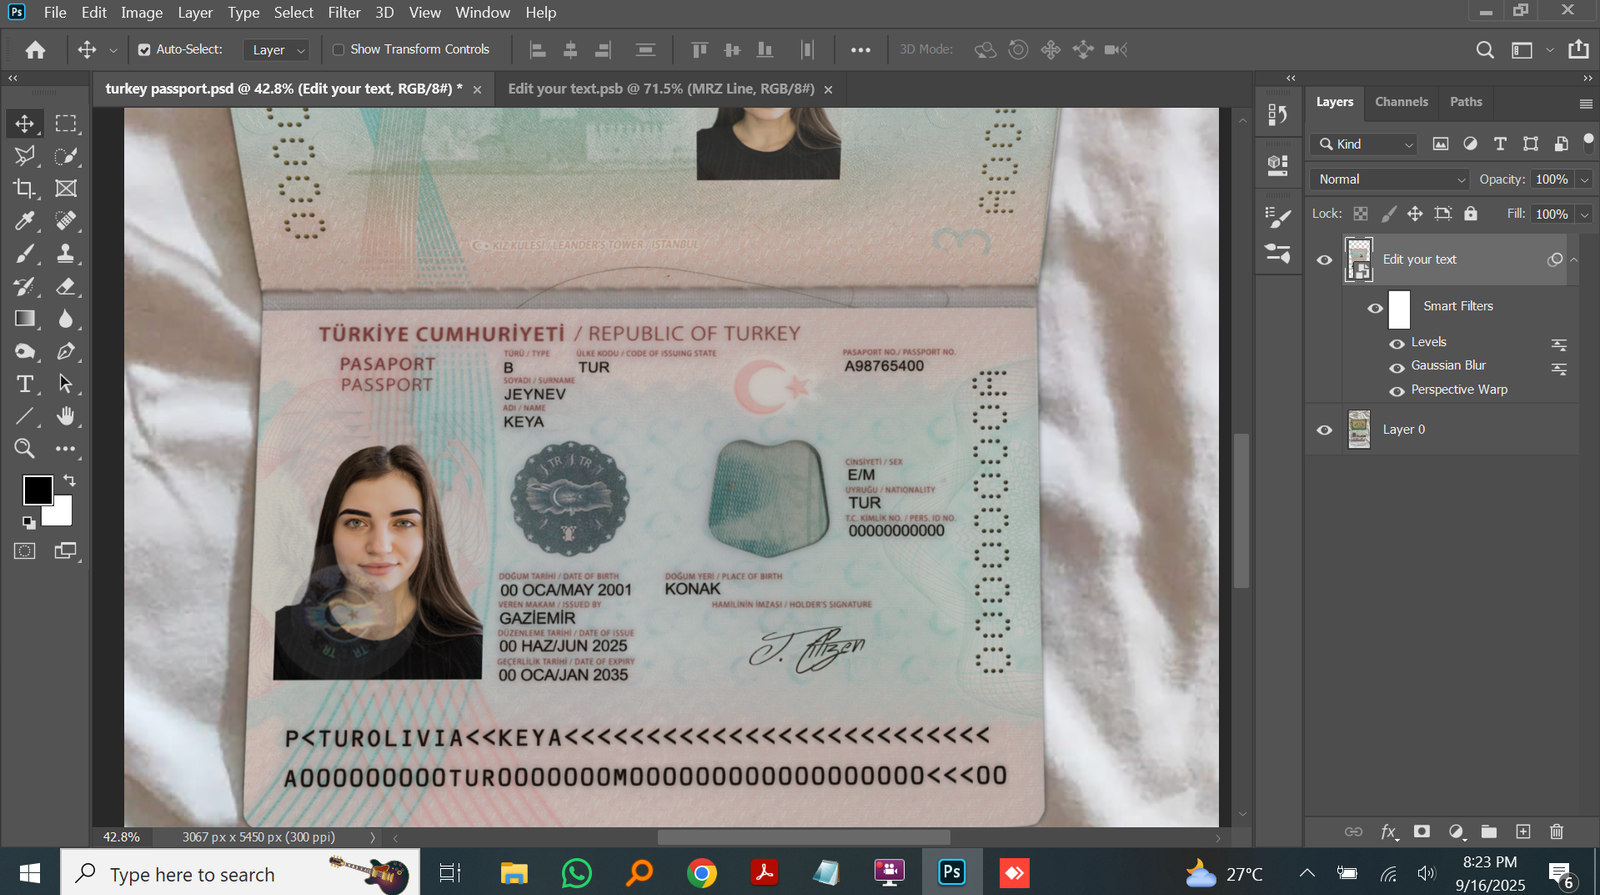This screenshot has width=1600, height=895.
Task: Pick the Eyedropper tool
Action: 24,221
